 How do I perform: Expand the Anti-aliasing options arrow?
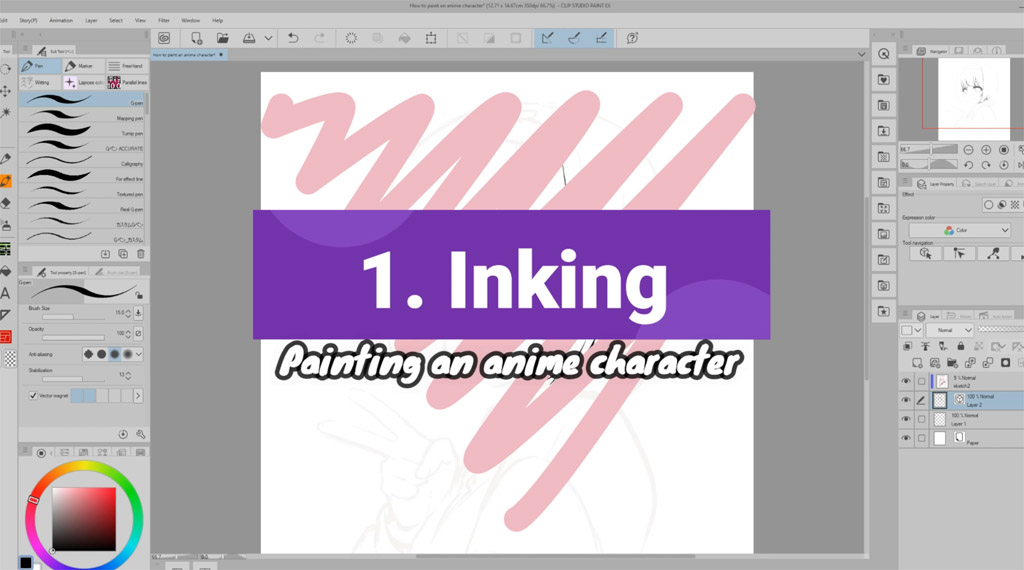pyautogui.click(x=139, y=354)
